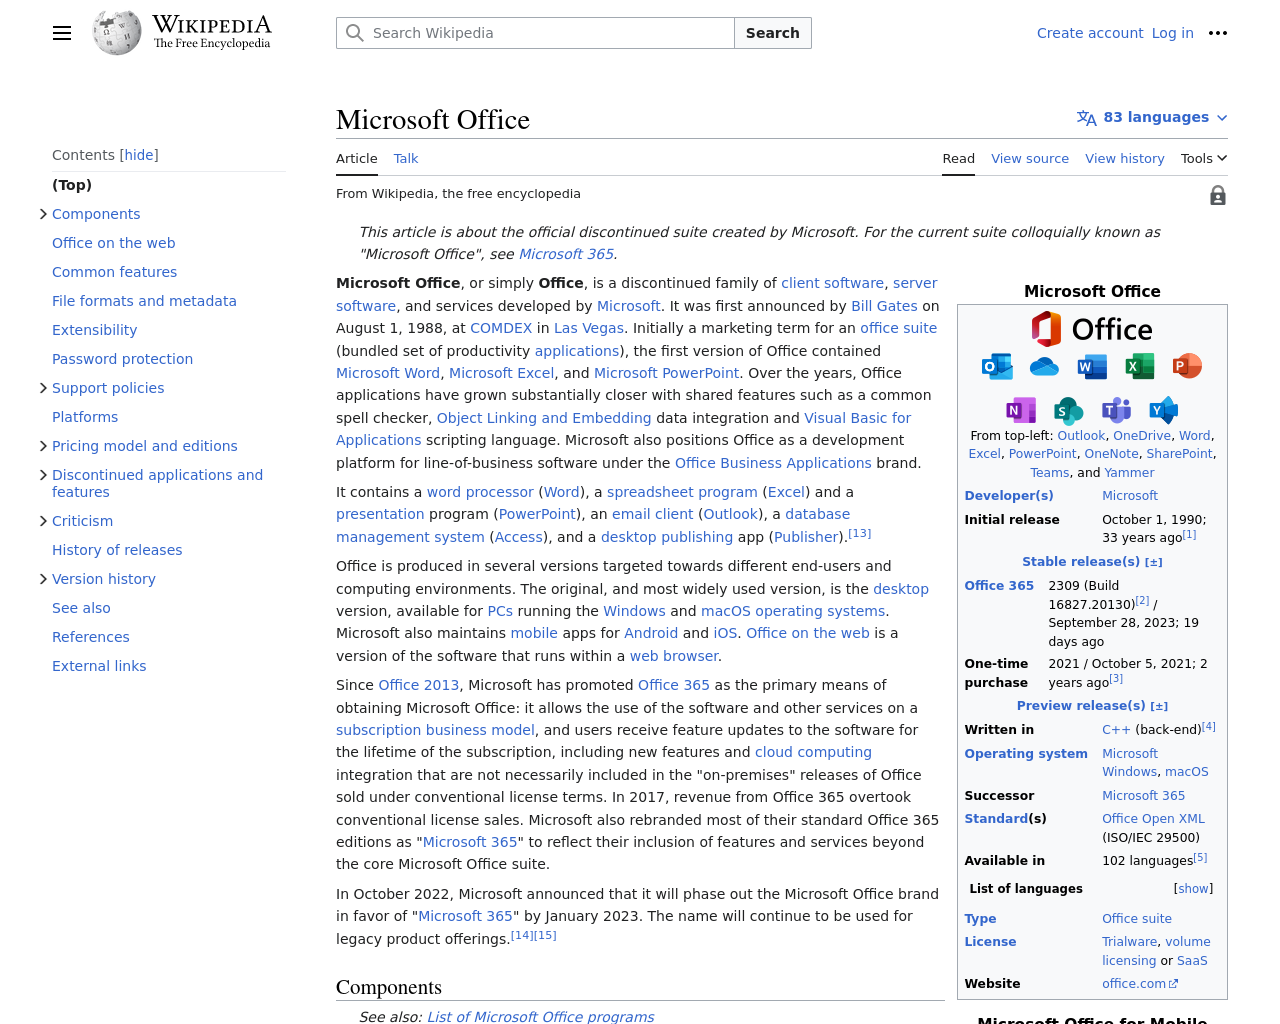Image resolution: width=1280 pixels, height=1024 pixels.
Task: Expand the Components section in contents
Action: click(x=43, y=214)
